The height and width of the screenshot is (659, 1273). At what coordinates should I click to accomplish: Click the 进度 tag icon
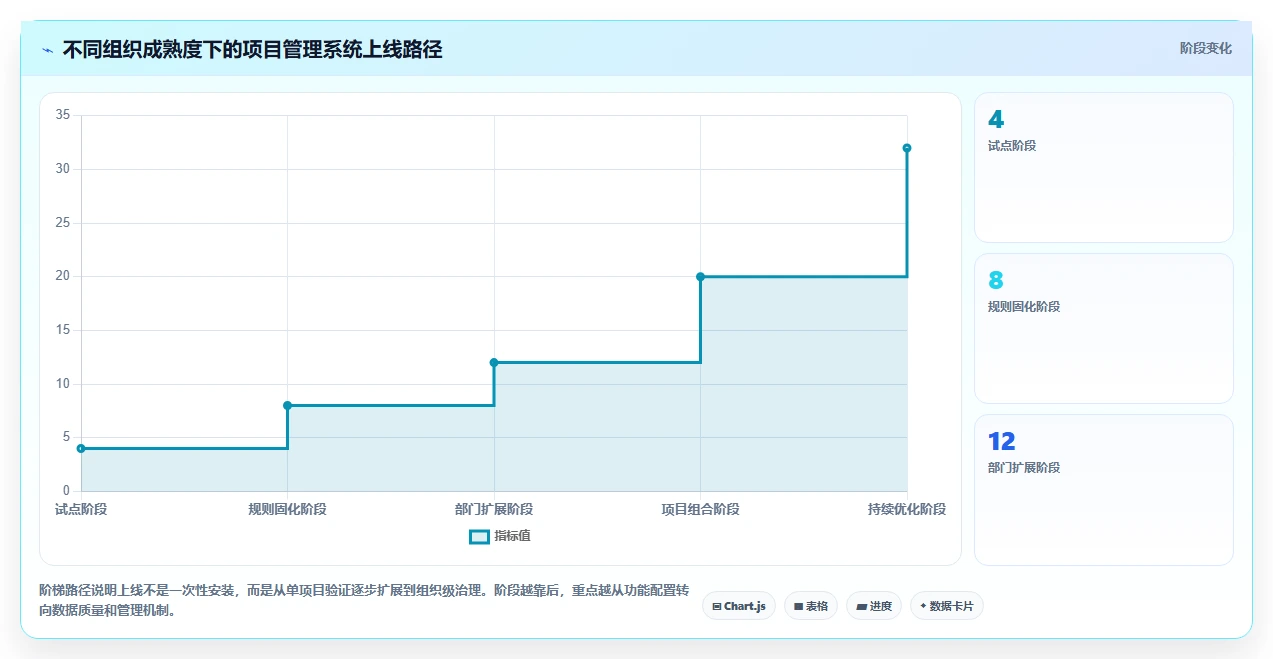tap(862, 606)
